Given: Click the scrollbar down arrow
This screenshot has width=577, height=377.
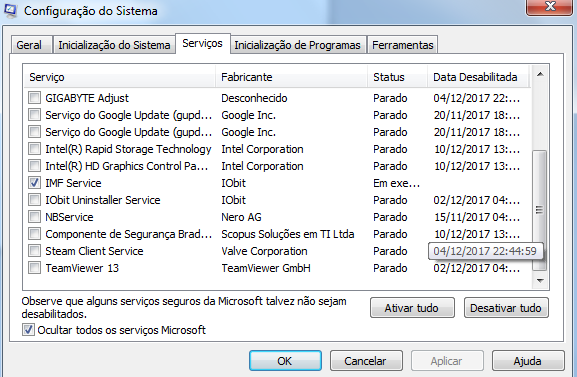Looking at the screenshot, I should pos(540,281).
